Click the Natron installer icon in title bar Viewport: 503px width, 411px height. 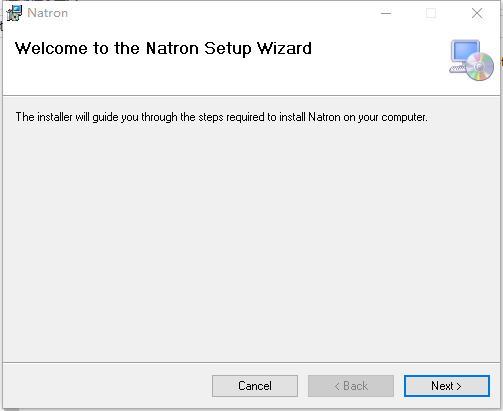click(x=14, y=13)
